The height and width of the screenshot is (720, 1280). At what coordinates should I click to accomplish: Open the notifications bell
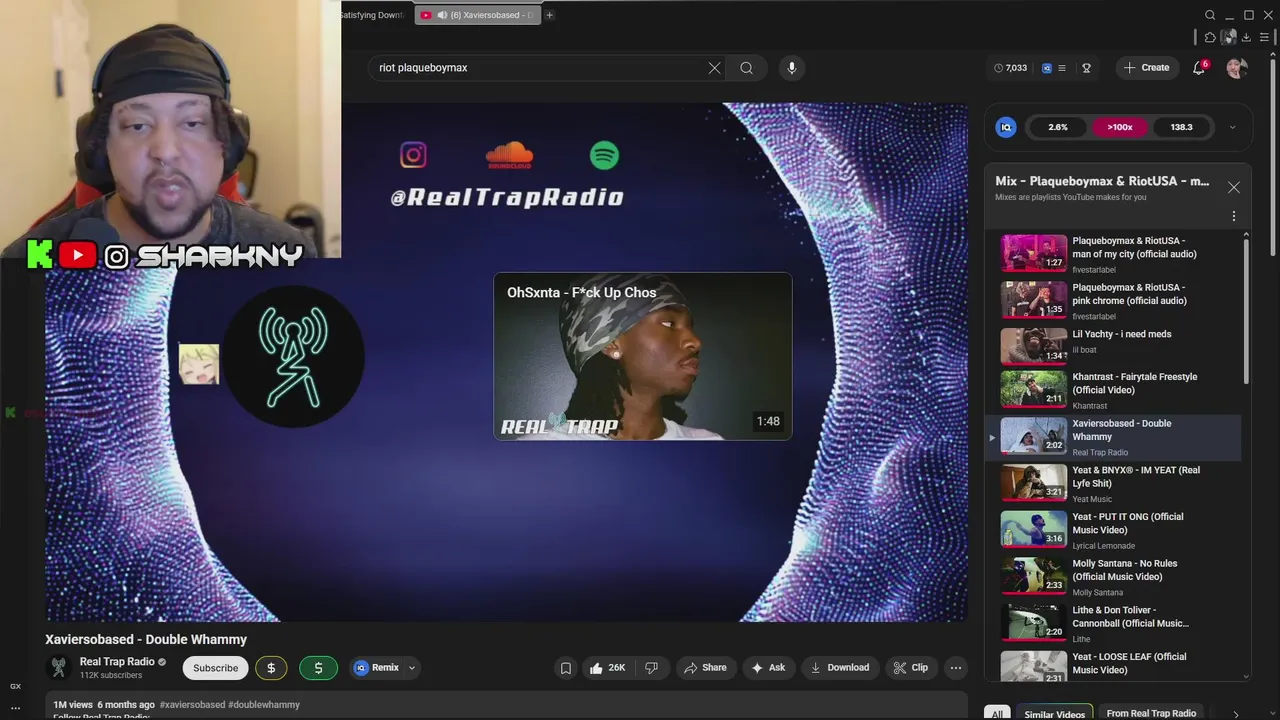click(x=1199, y=68)
